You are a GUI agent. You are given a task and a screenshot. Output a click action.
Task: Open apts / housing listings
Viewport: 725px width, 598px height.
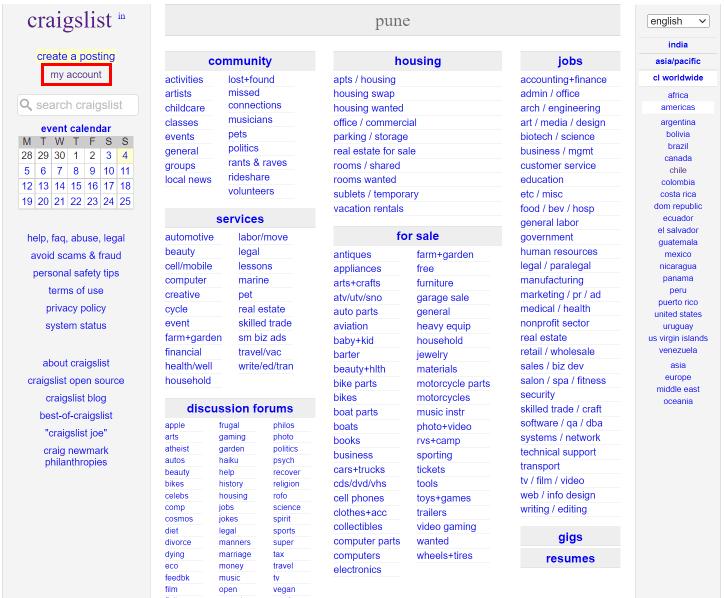(x=364, y=80)
